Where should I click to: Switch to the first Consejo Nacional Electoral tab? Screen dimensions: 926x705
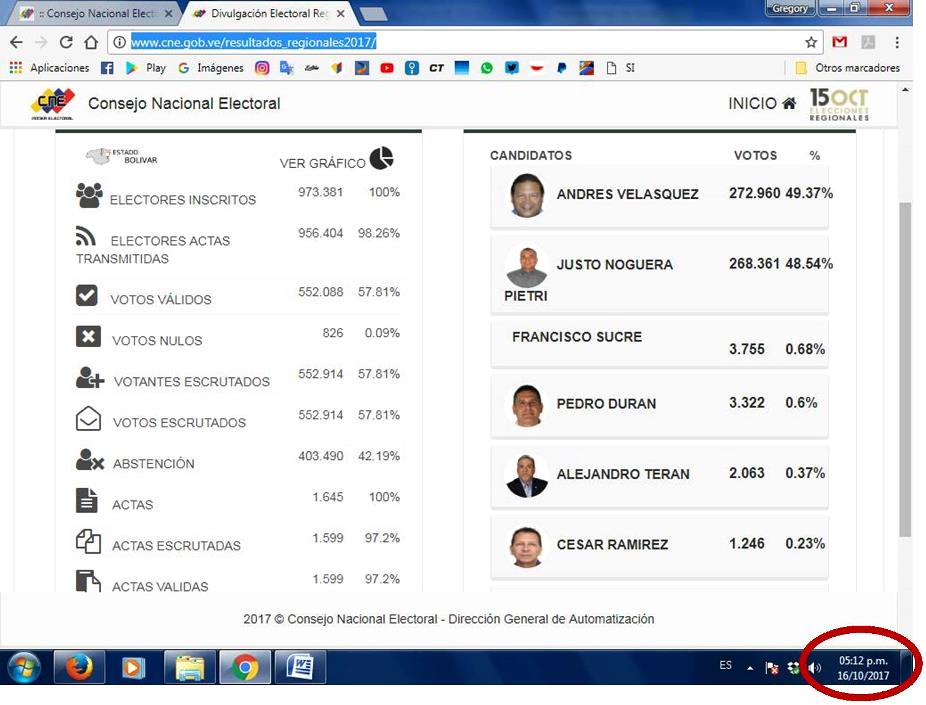(x=90, y=13)
